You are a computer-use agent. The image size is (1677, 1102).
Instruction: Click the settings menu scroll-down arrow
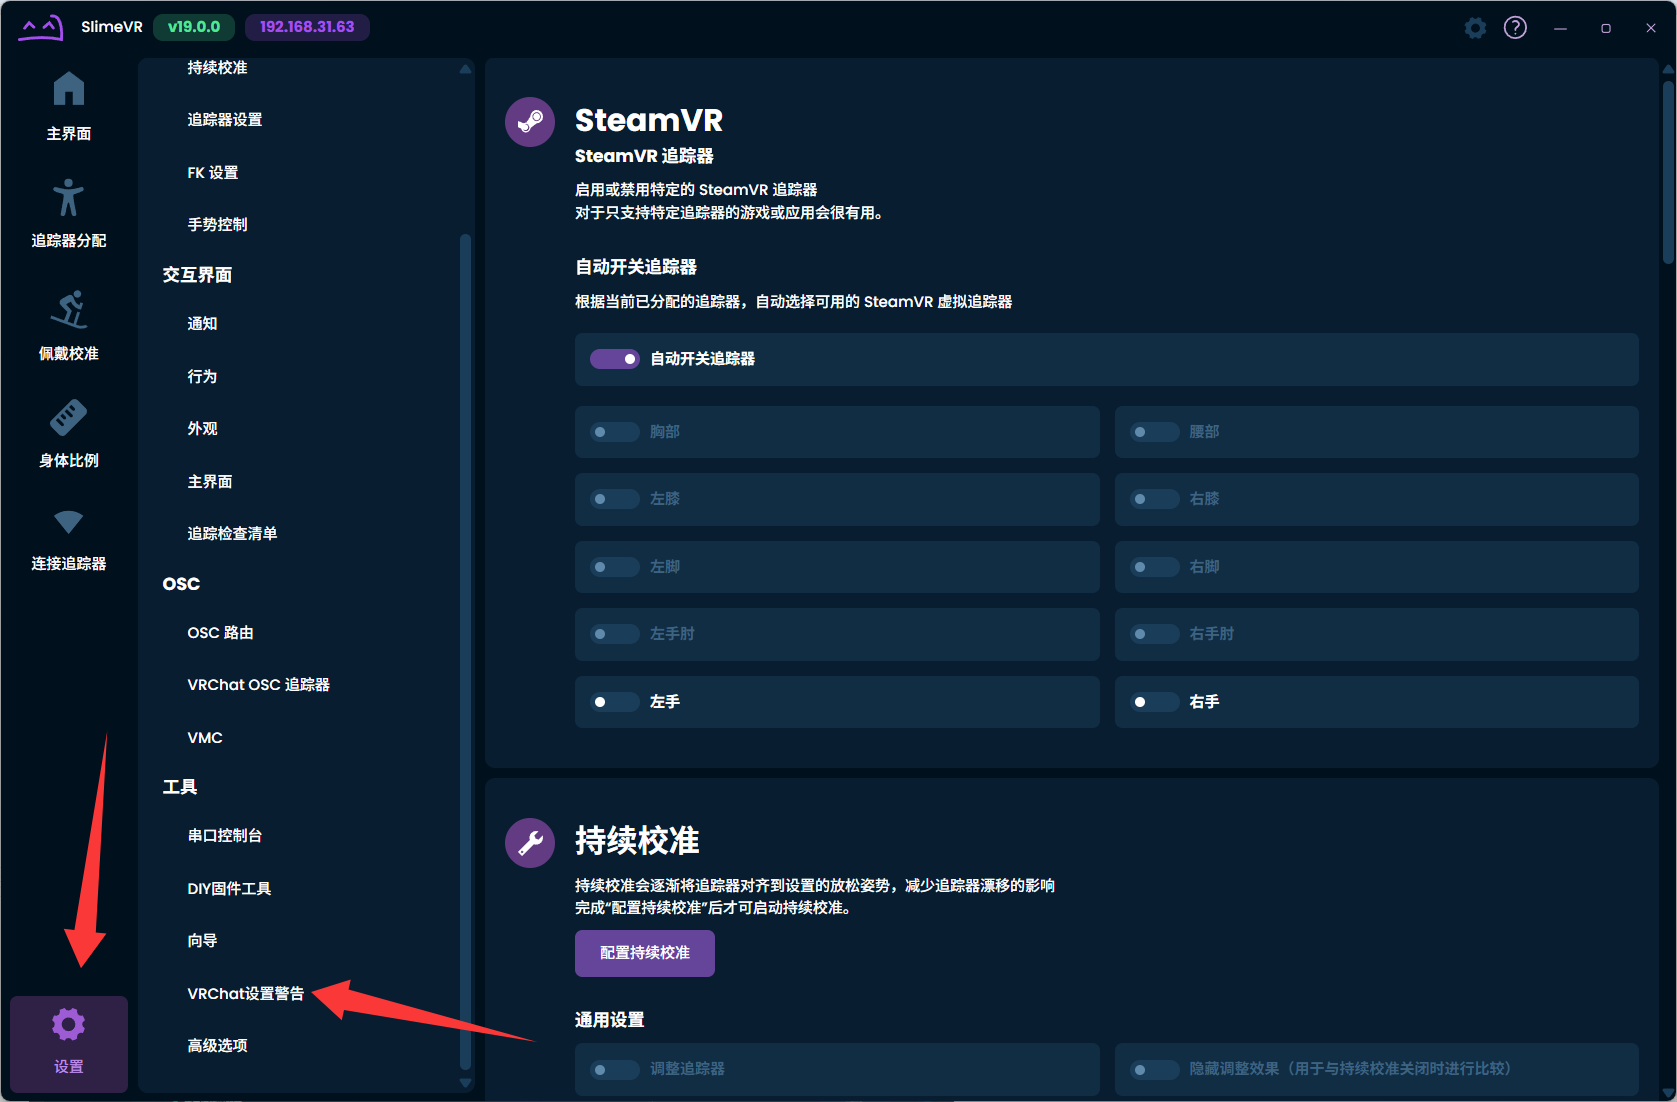click(x=465, y=1082)
